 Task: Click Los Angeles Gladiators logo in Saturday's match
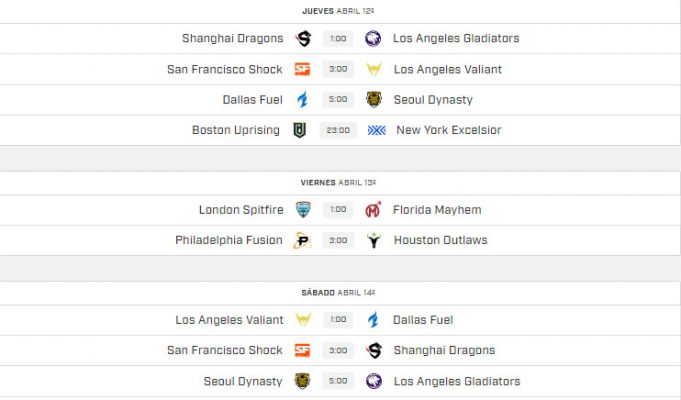click(x=373, y=381)
